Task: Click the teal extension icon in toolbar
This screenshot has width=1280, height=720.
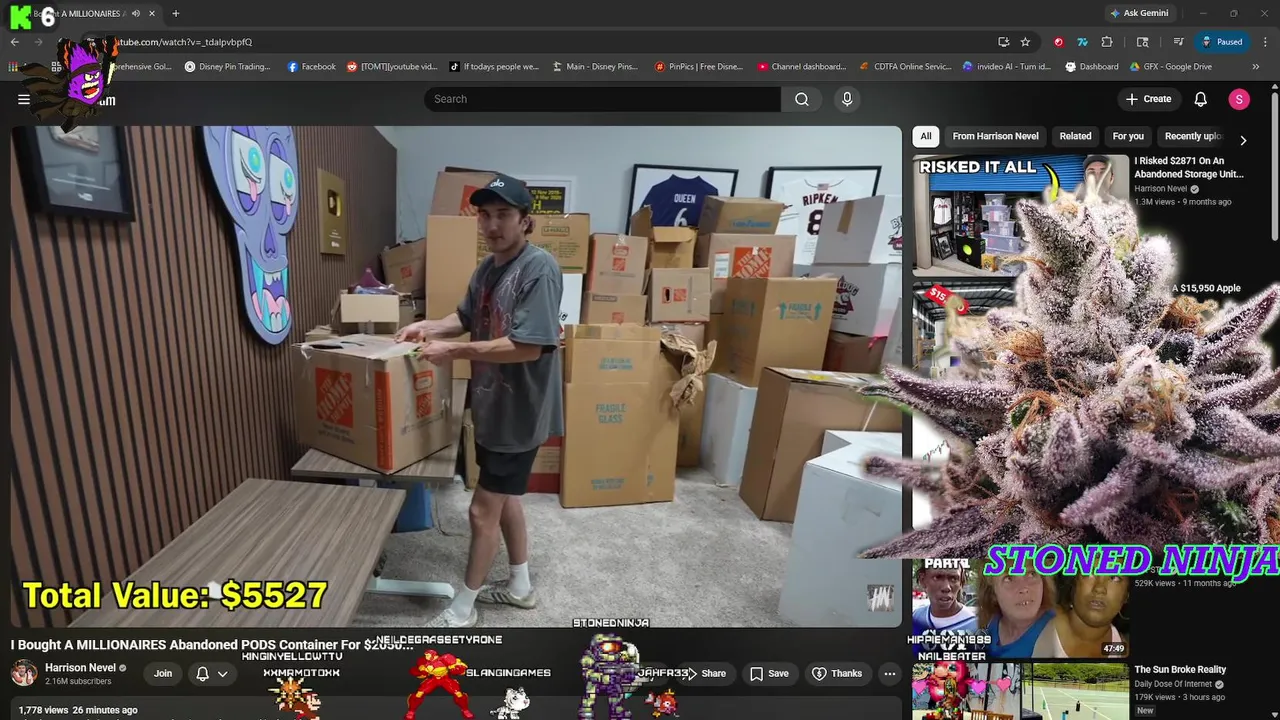Action: (1082, 42)
